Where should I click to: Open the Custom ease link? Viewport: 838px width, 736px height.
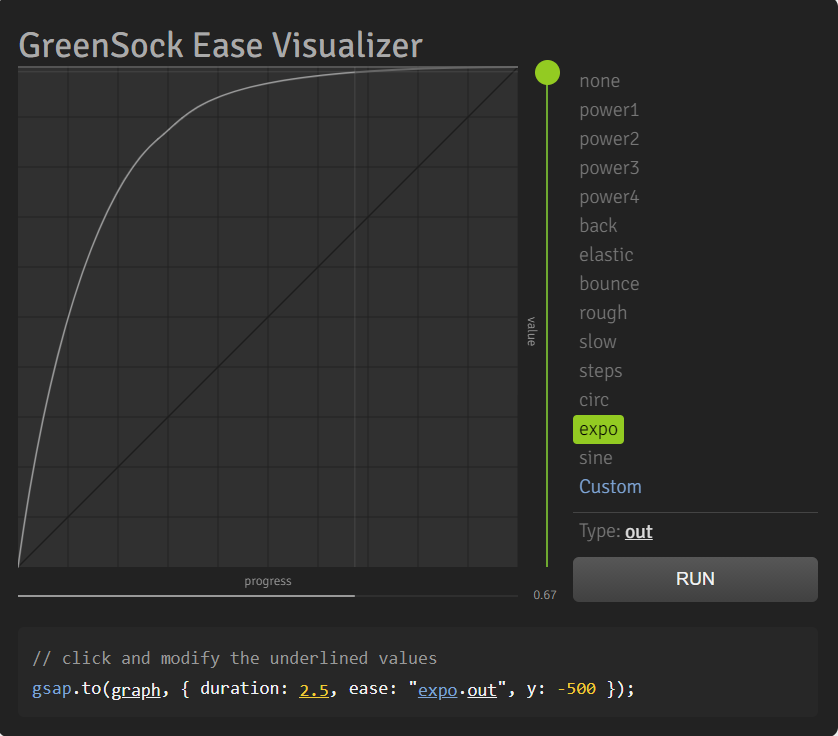click(x=610, y=487)
